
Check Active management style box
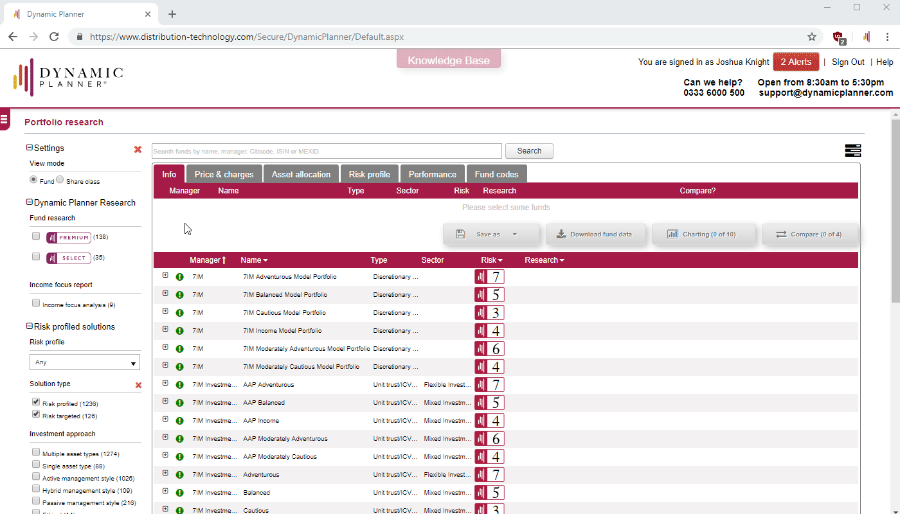[36, 476]
